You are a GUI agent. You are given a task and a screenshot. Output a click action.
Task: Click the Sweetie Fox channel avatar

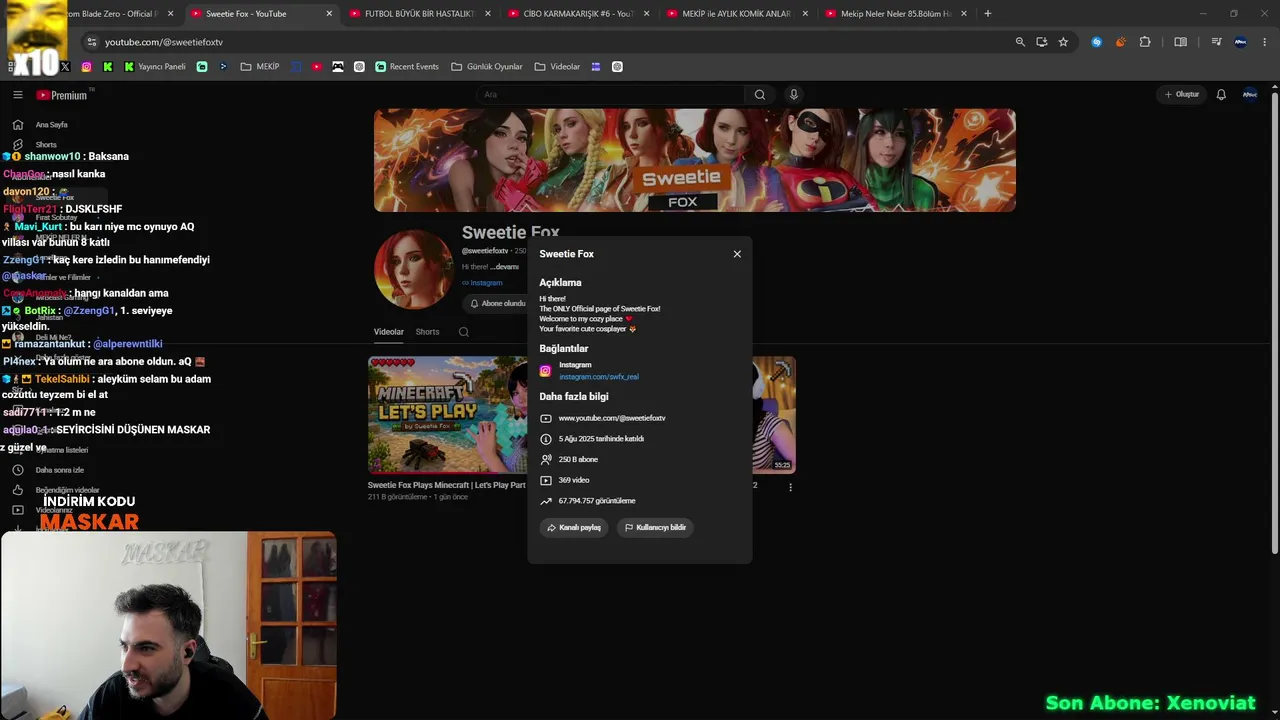coord(413,269)
